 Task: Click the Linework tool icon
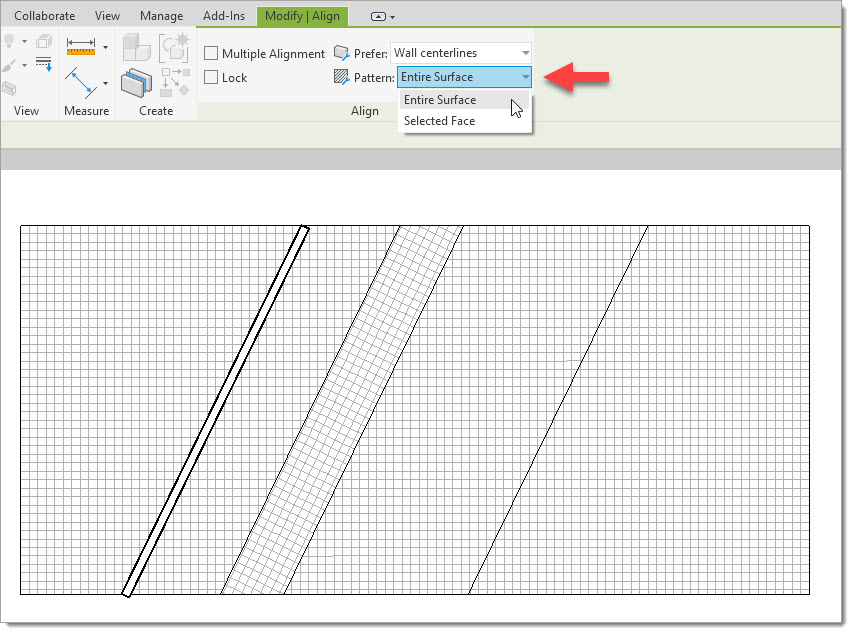click(44, 64)
